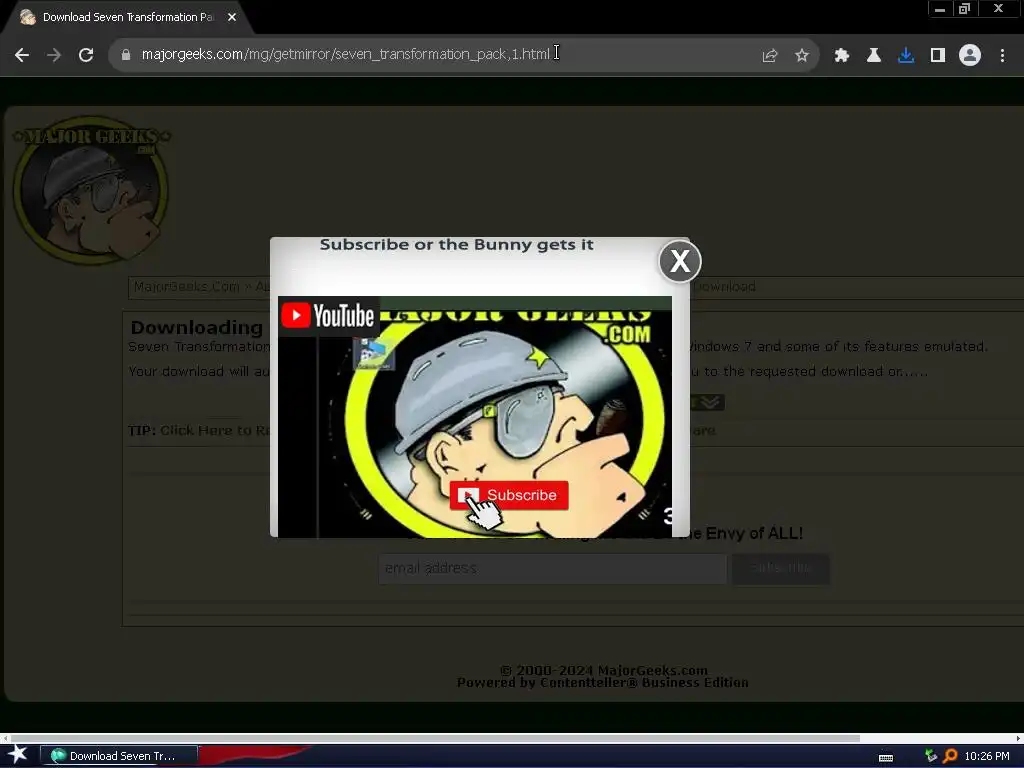Toggle the browser side panel icon

[938, 56]
